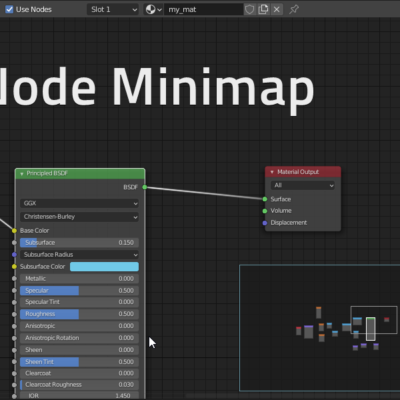Image resolution: width=400 pixels, height=400 pixels.
Task: Click the Surface socket label
Action: 281,199
